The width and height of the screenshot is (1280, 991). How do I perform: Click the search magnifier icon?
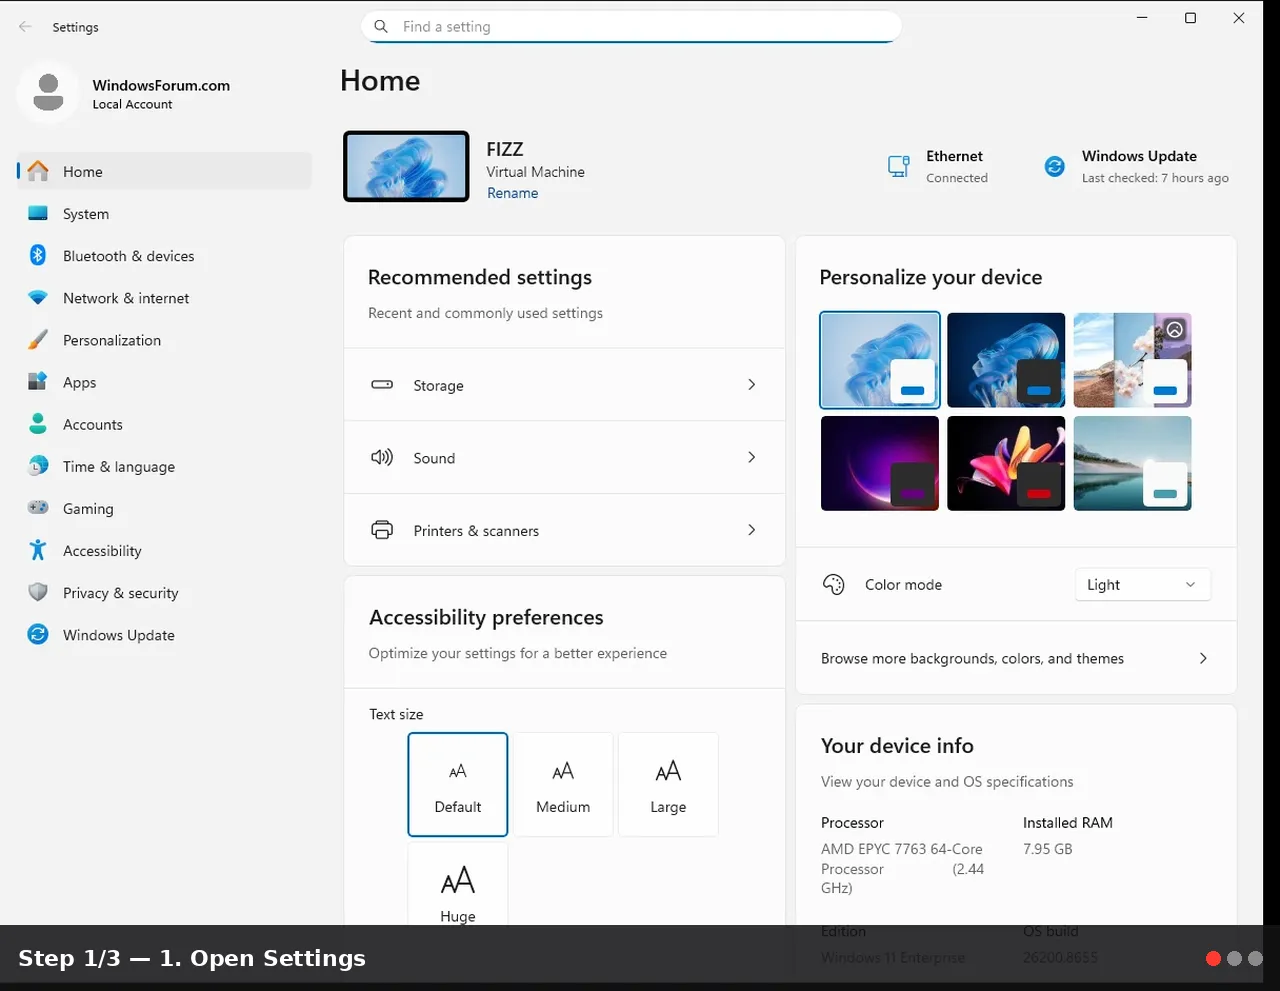tap(381, 27)
